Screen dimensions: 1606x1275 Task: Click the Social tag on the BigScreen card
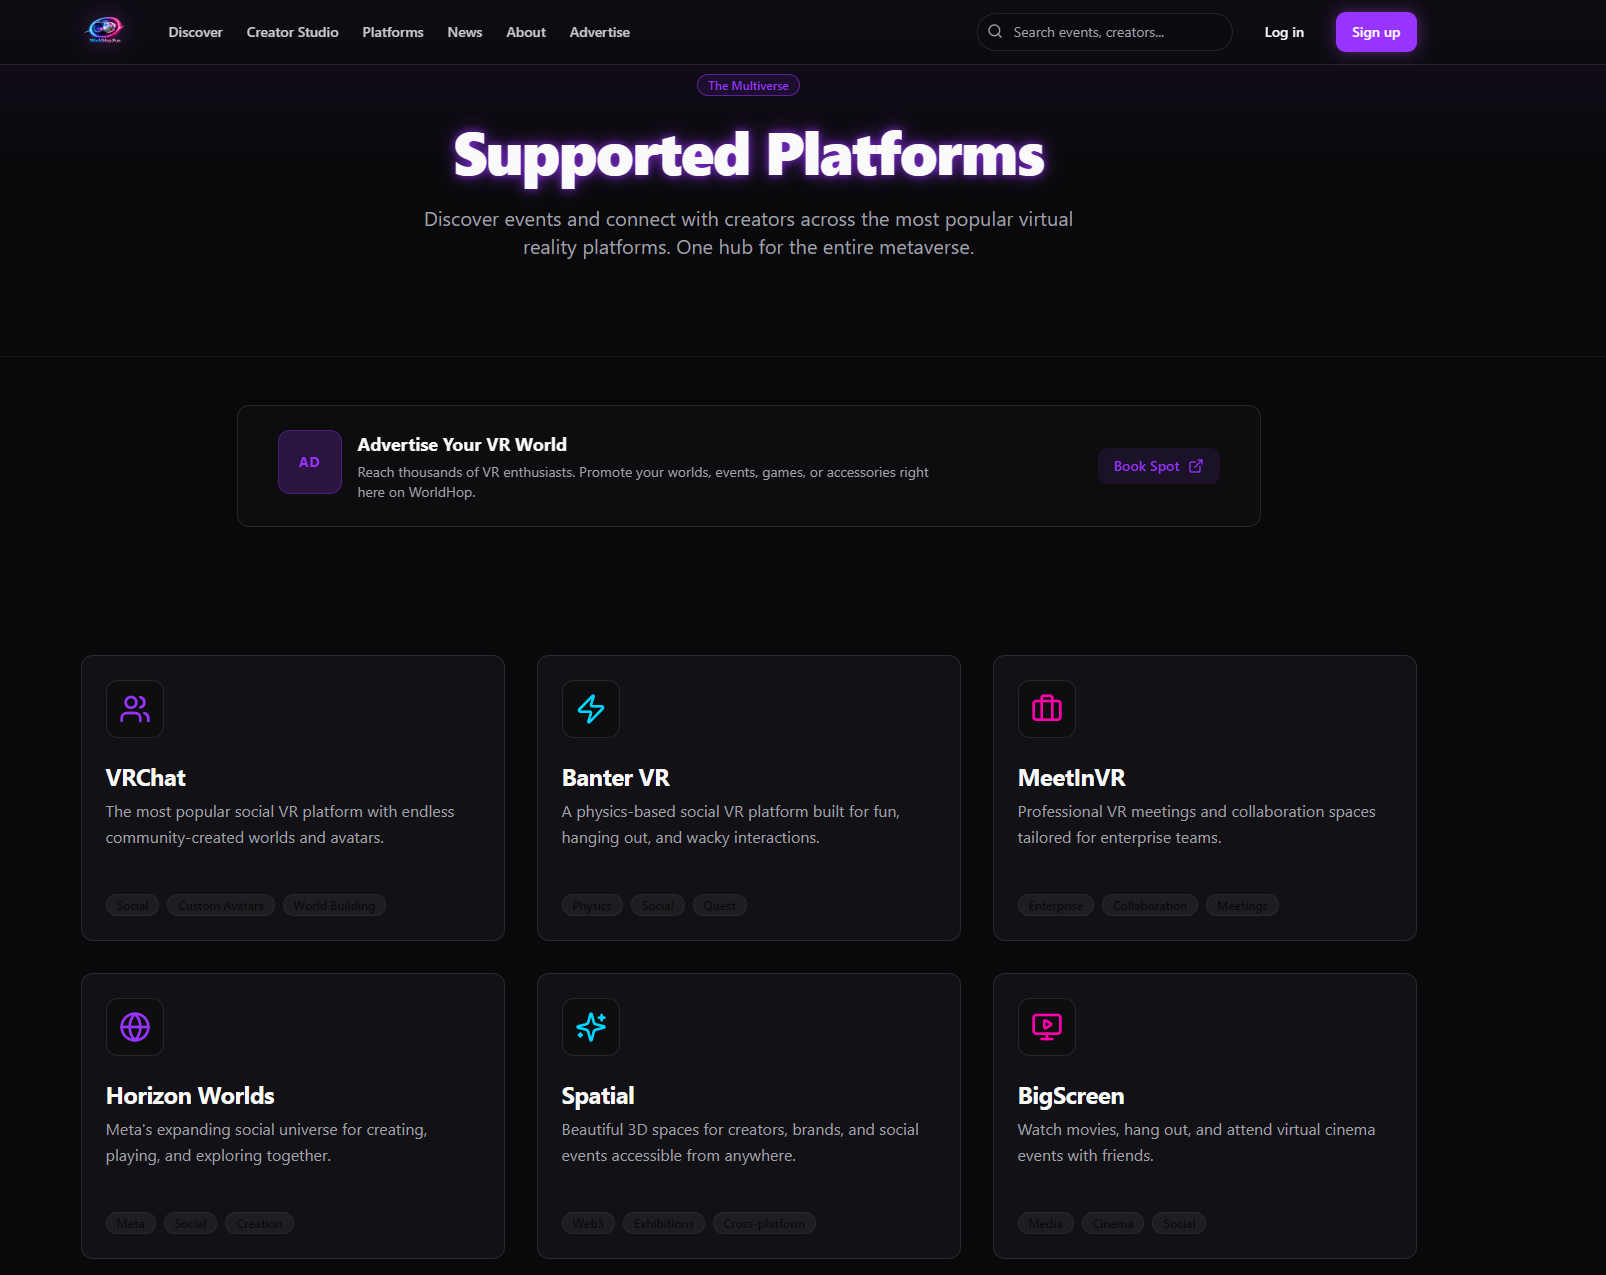(1179, 1223)
